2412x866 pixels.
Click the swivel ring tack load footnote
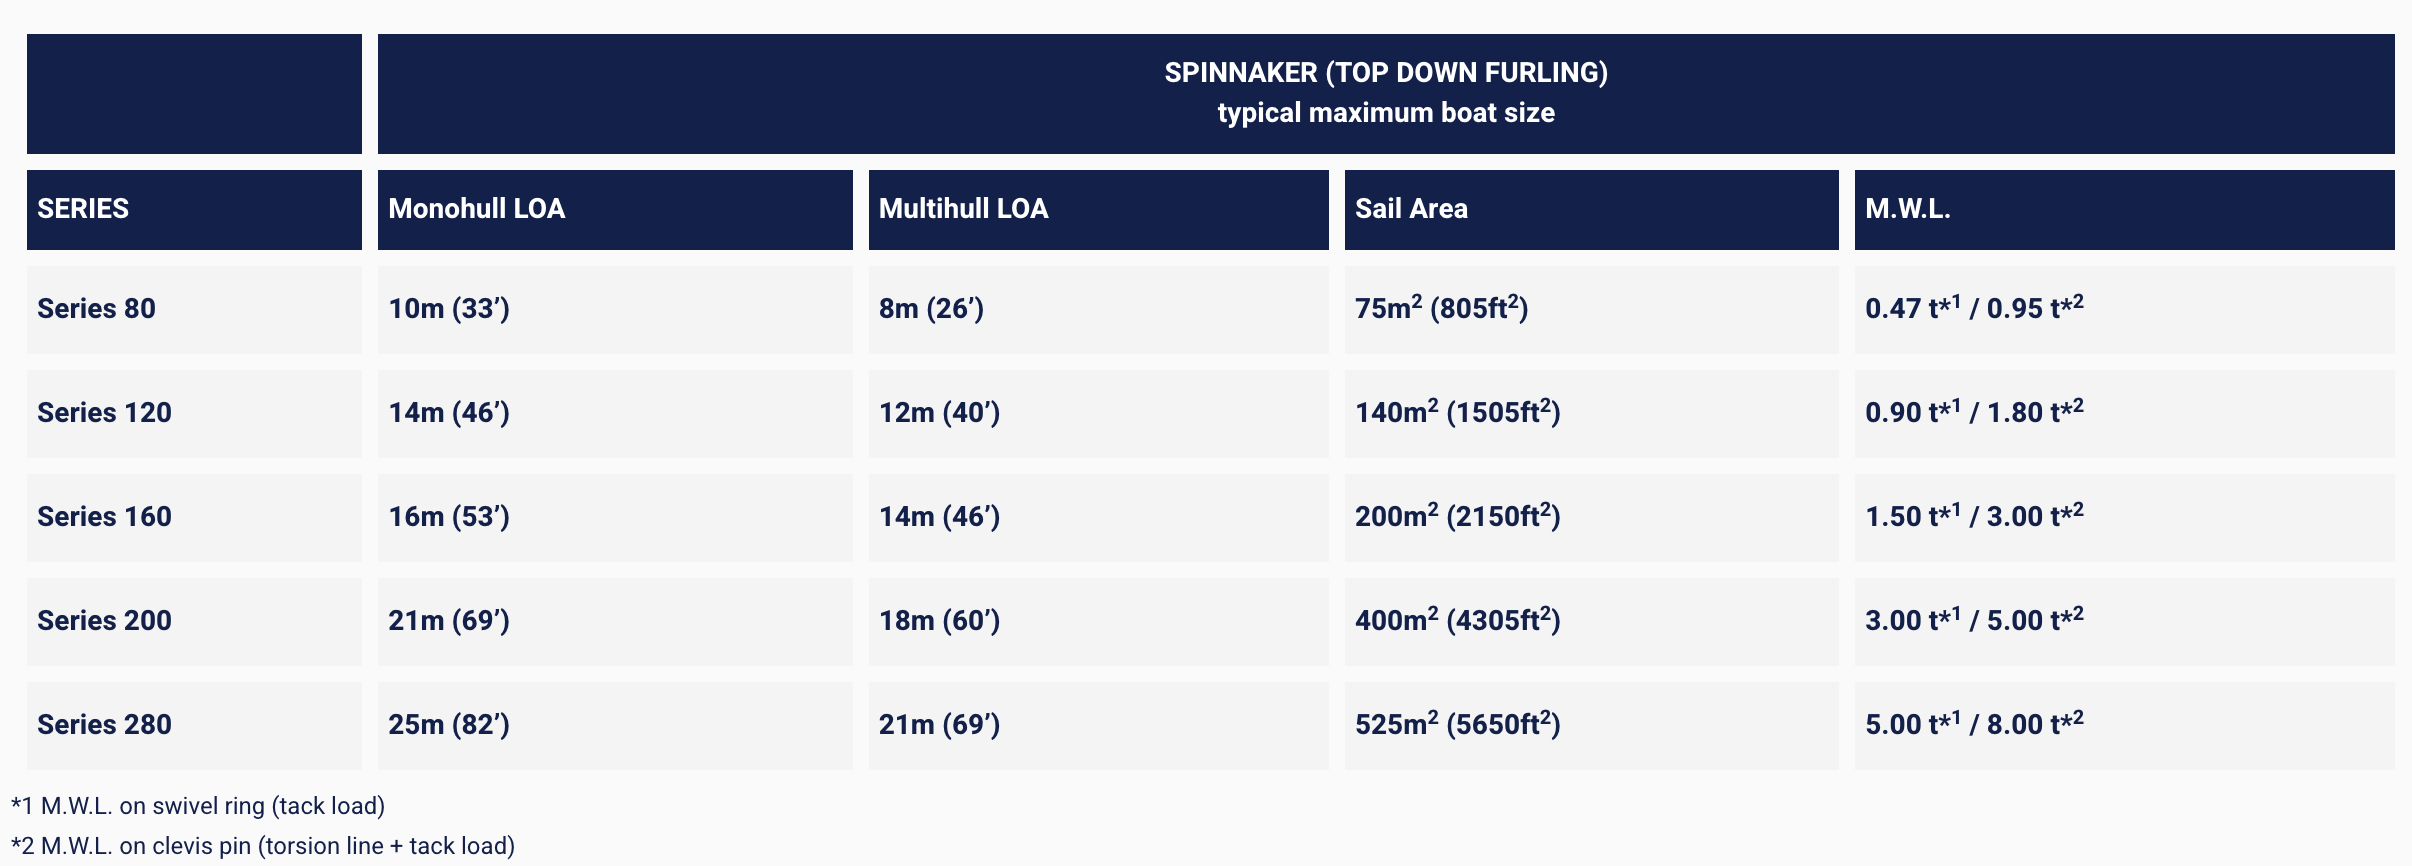click(x=198, y=806)
